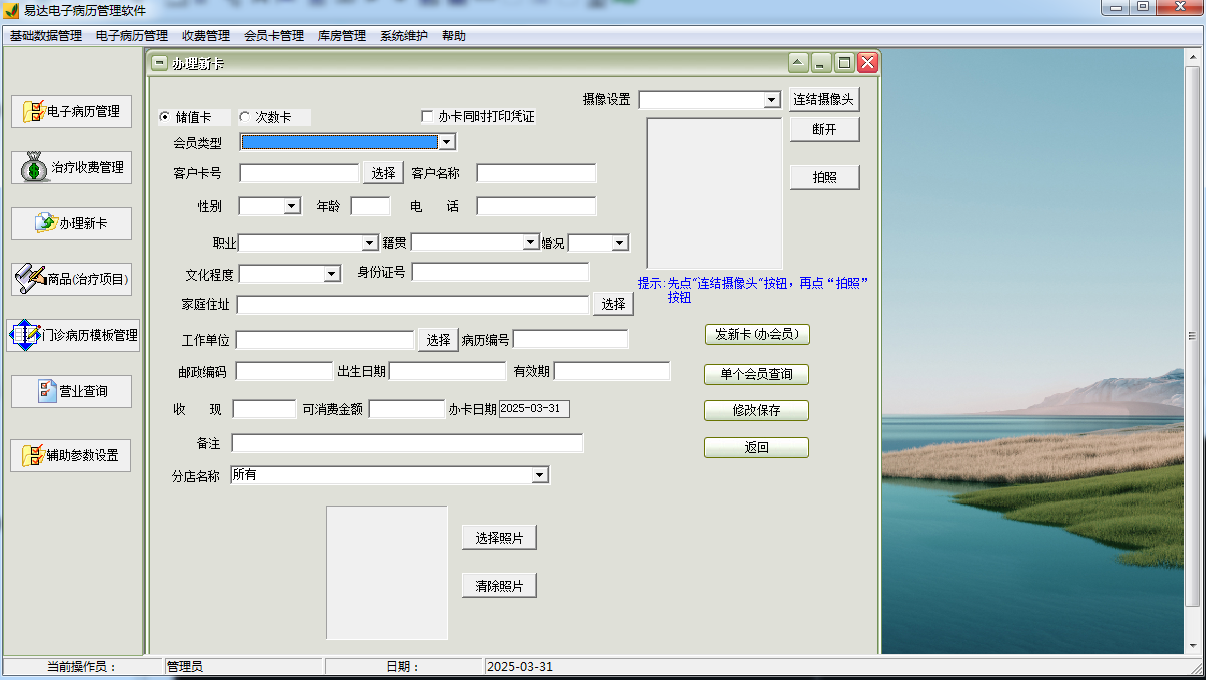The width and height of the screenshot is (1206, 680).
Task: Click the 连结摄像头 button
Action: [x=824, y=99]
